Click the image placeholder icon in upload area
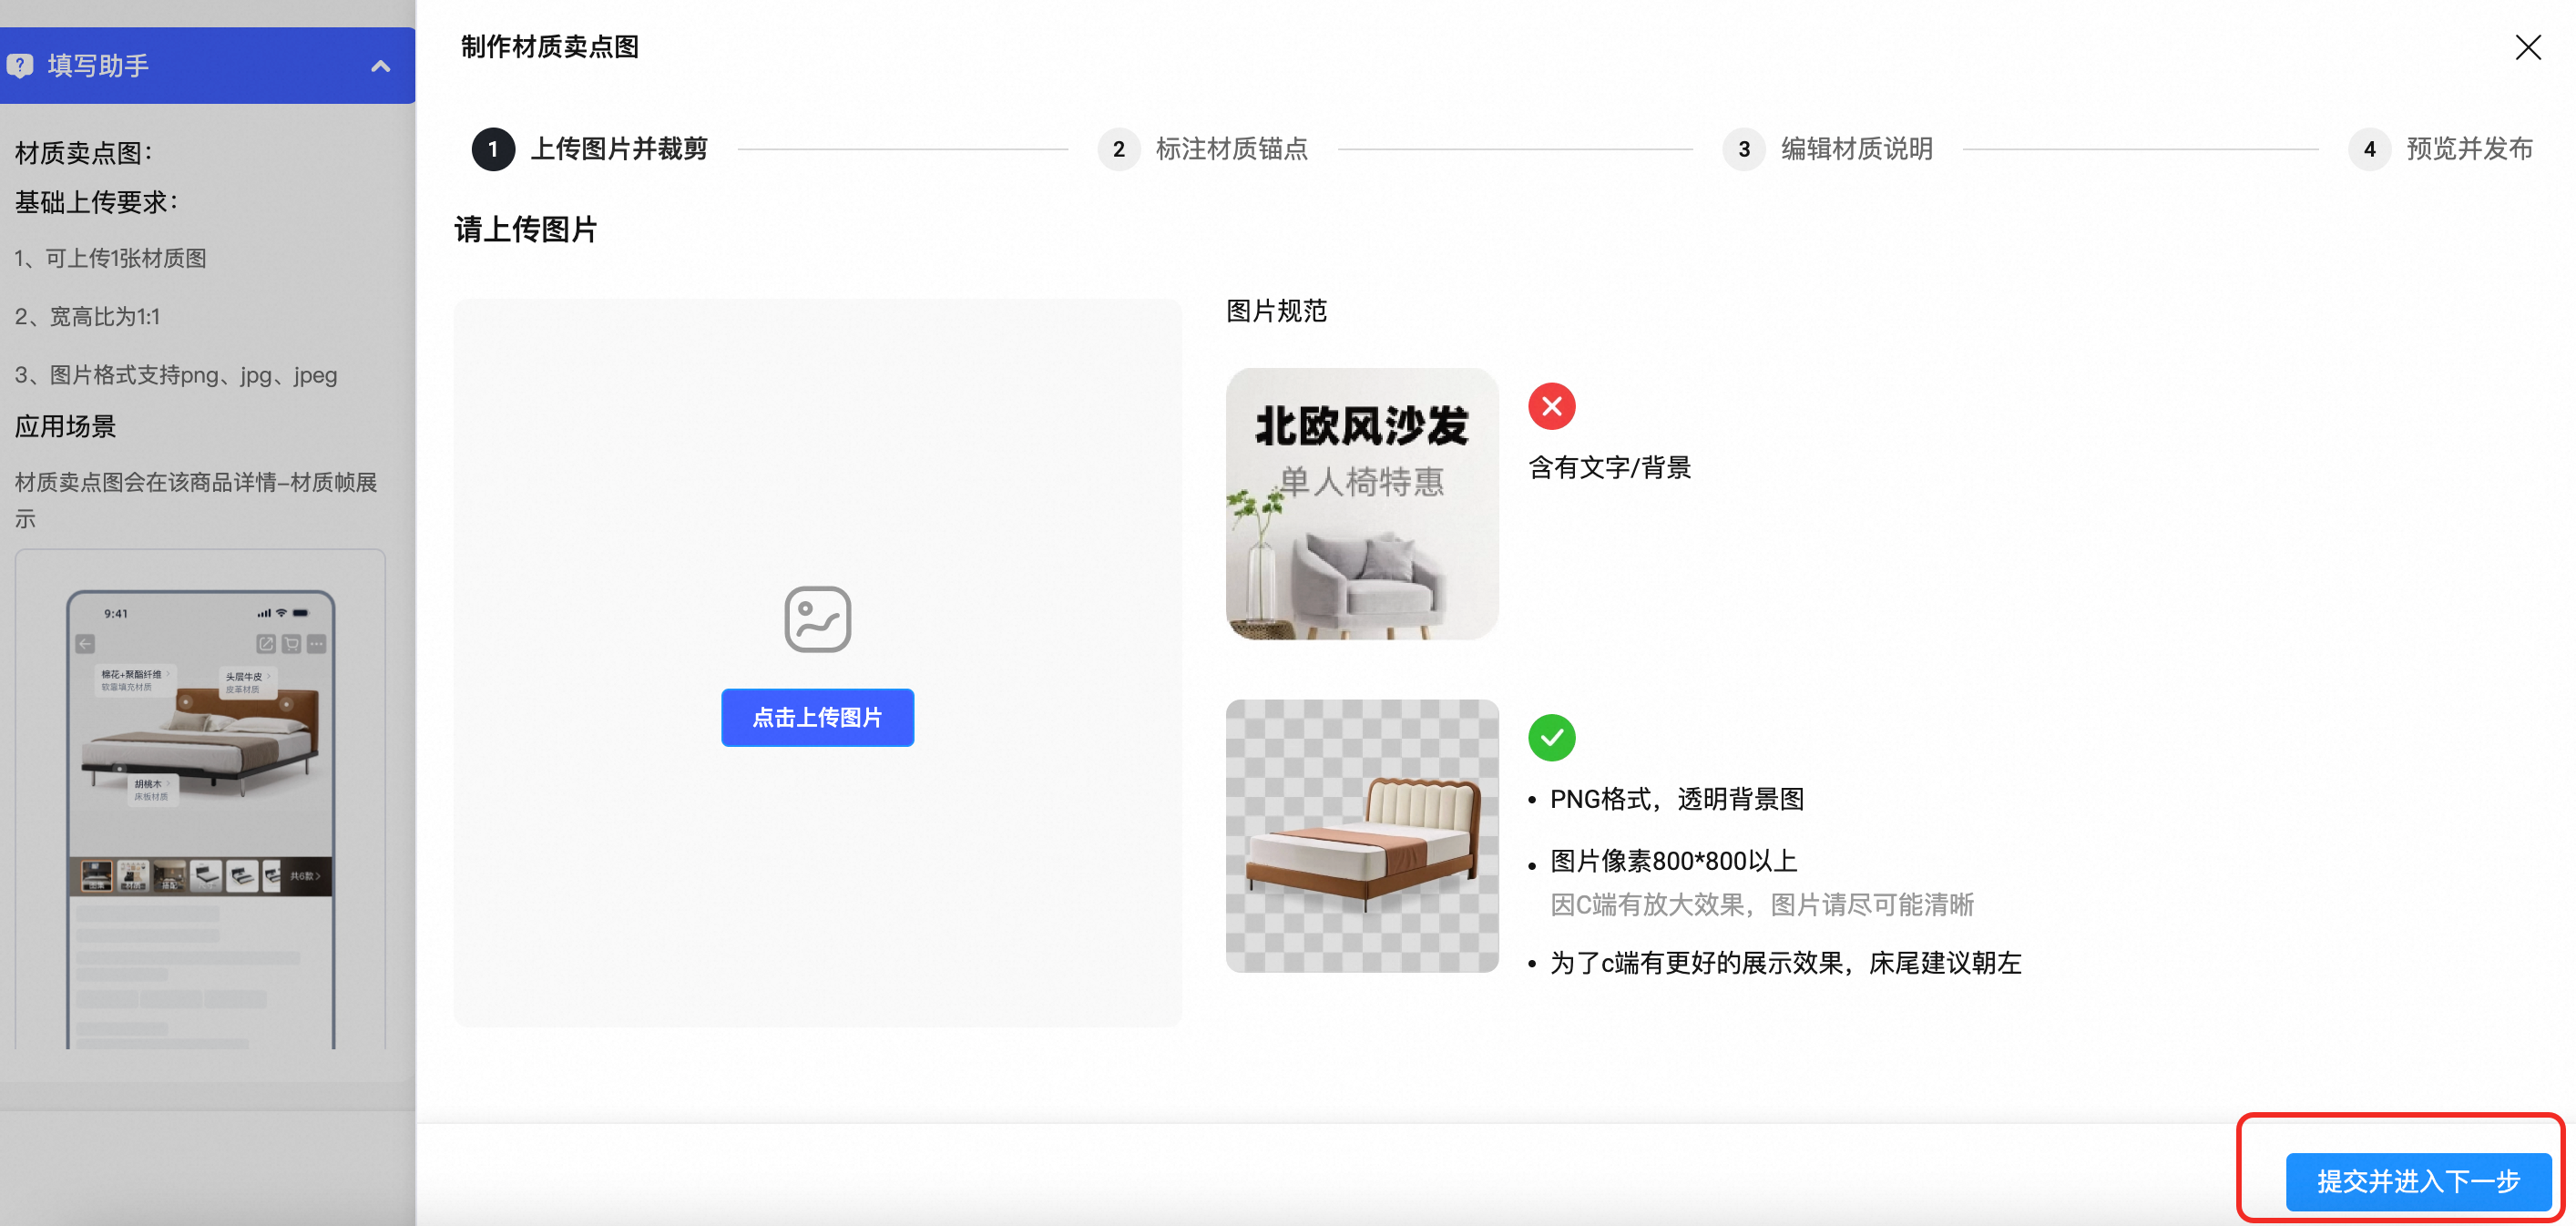 point(817,619)
